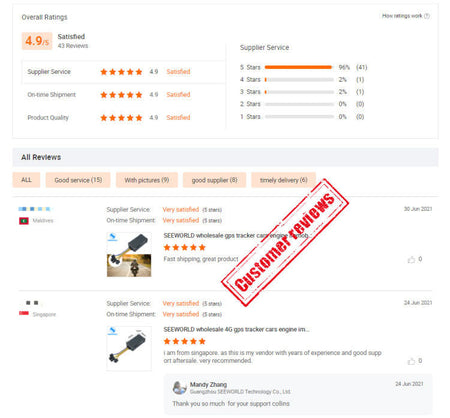Click Mandy Zhang's avatar picture
Viewport: 450px width, 418px height.
[179, 388]
